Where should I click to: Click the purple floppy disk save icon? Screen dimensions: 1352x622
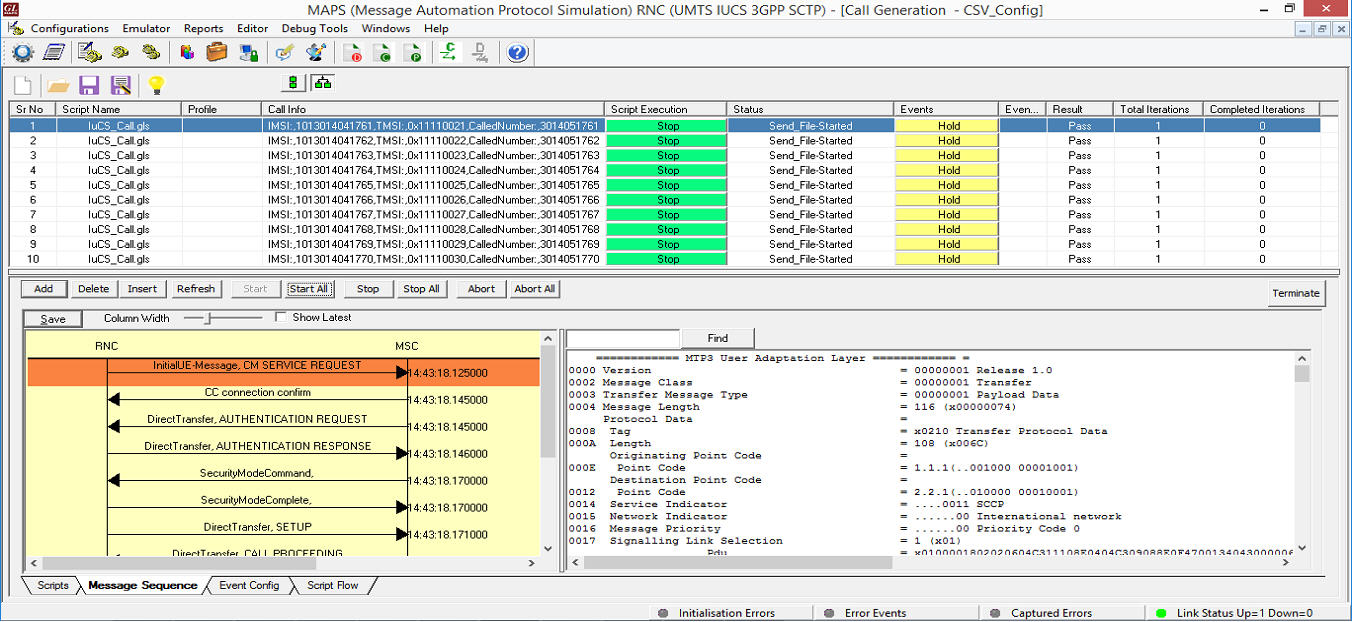(x=89, y=85)
